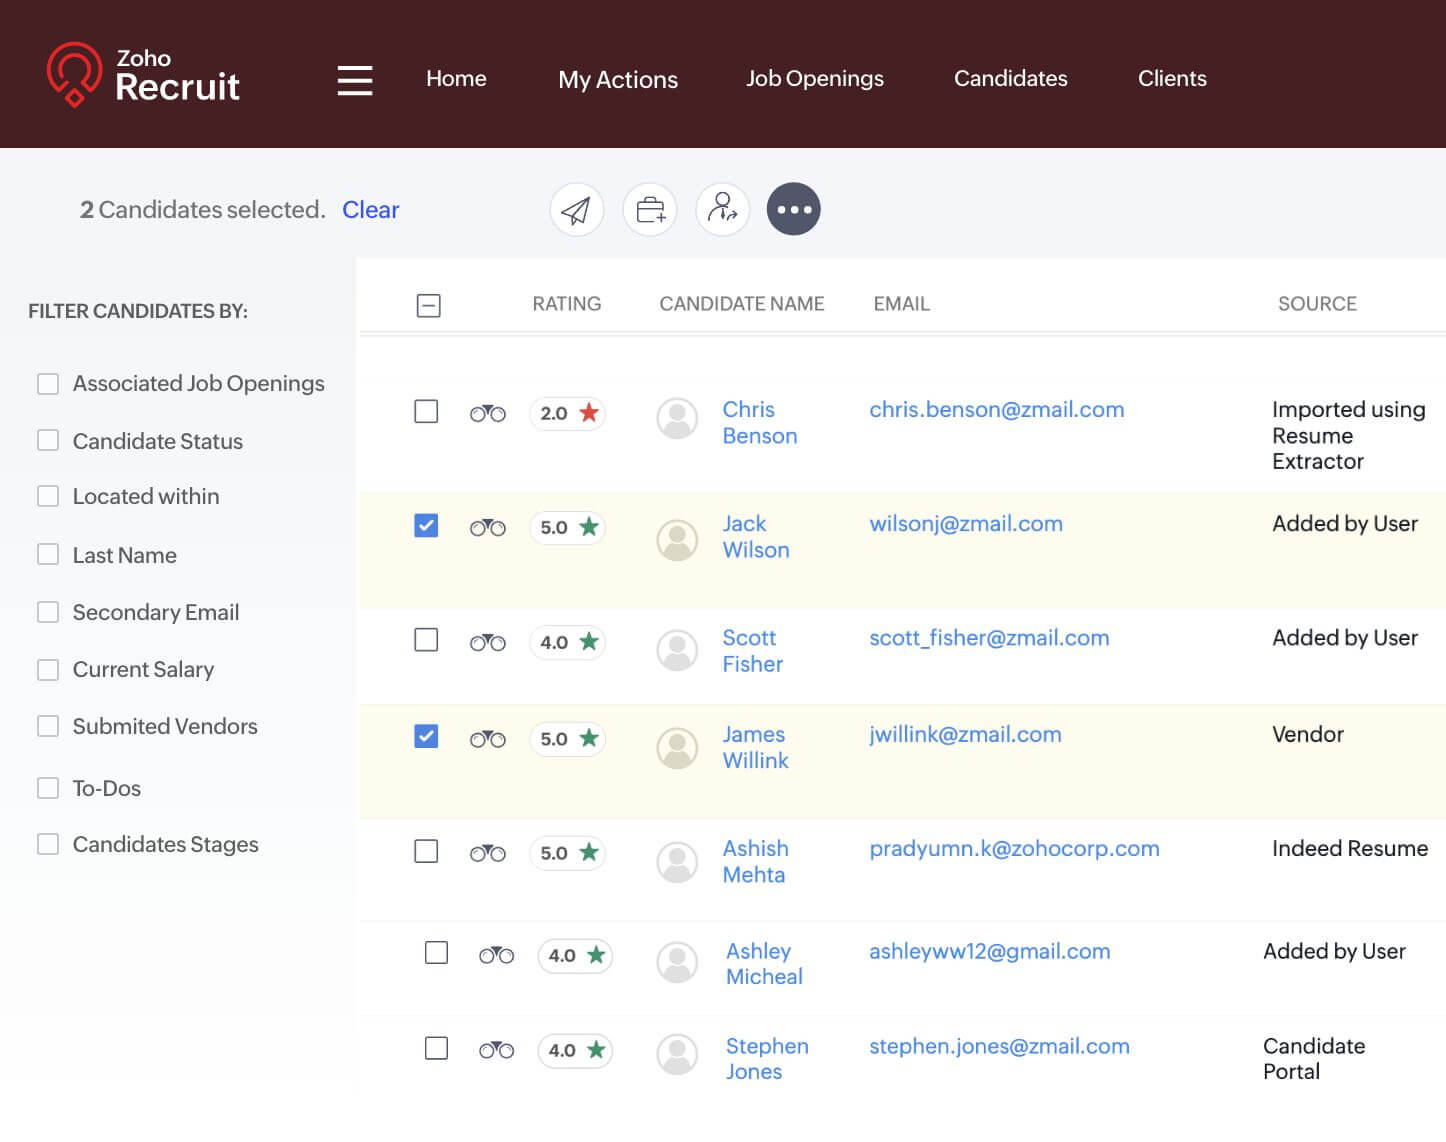The height and width of the screenshot is (1142, 1446).
Task: Click Jack Wilson's avatar icon
Action: (x=677, y=540)
